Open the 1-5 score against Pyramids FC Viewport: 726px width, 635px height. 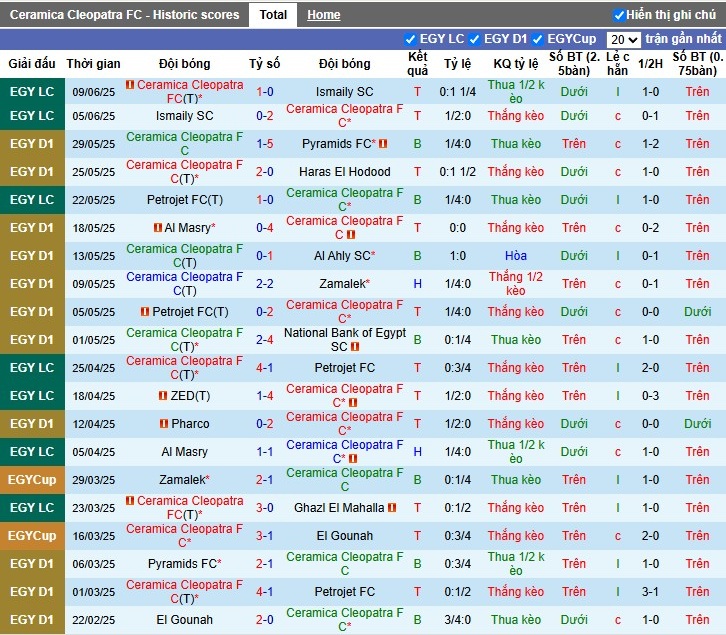[265, 144]
